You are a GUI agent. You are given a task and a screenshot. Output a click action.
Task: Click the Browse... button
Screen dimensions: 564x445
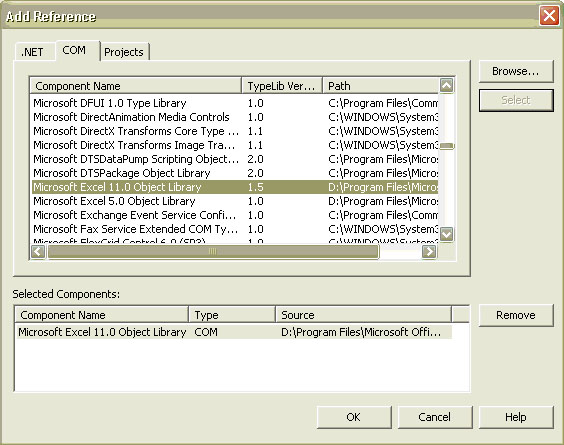516,71
